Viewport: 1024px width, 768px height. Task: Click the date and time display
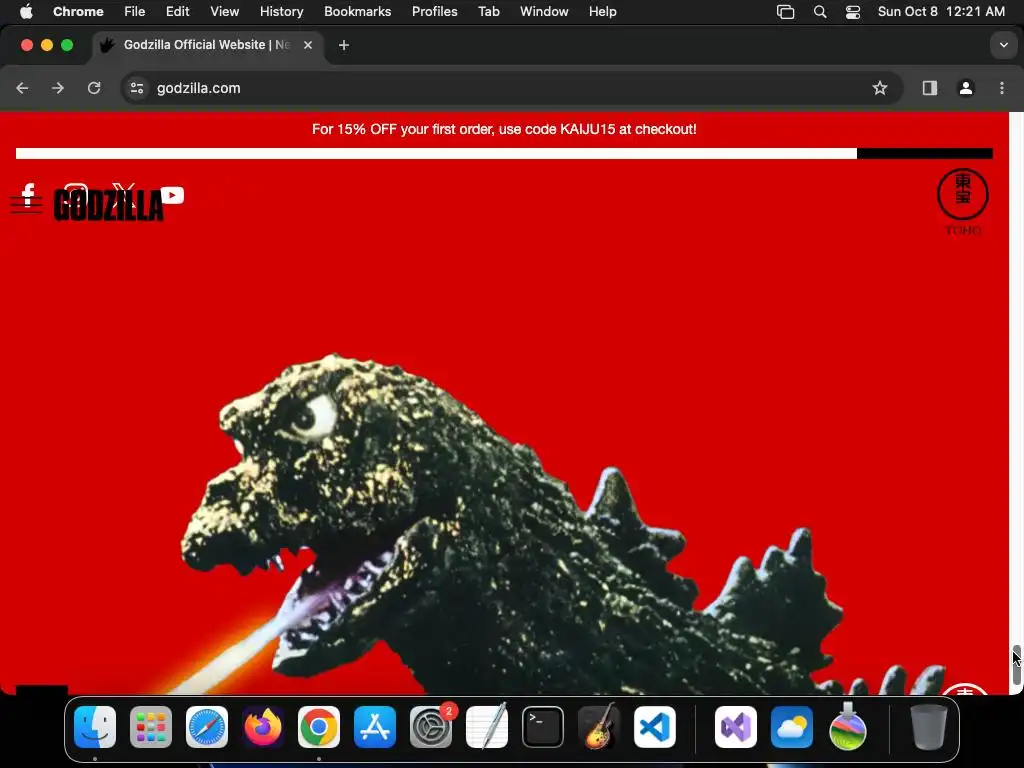point(941,12)
